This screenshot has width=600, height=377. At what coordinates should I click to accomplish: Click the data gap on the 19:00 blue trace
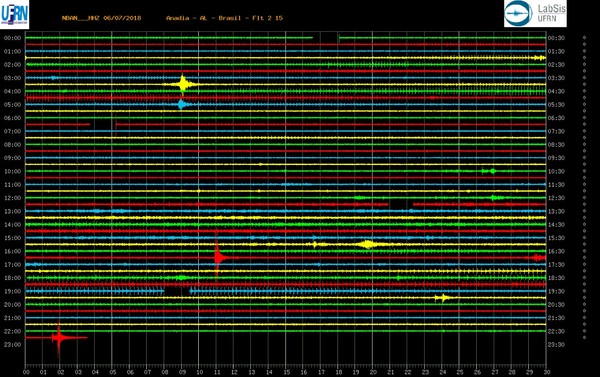click(x=177, y=291)
